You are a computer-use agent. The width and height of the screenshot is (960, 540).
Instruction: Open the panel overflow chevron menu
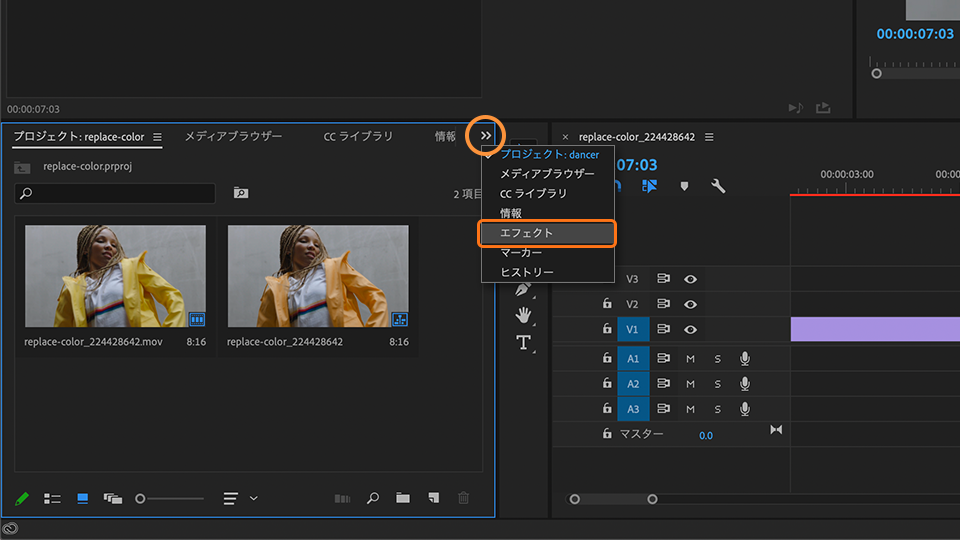pyautogui.click(x=485, y=136)
